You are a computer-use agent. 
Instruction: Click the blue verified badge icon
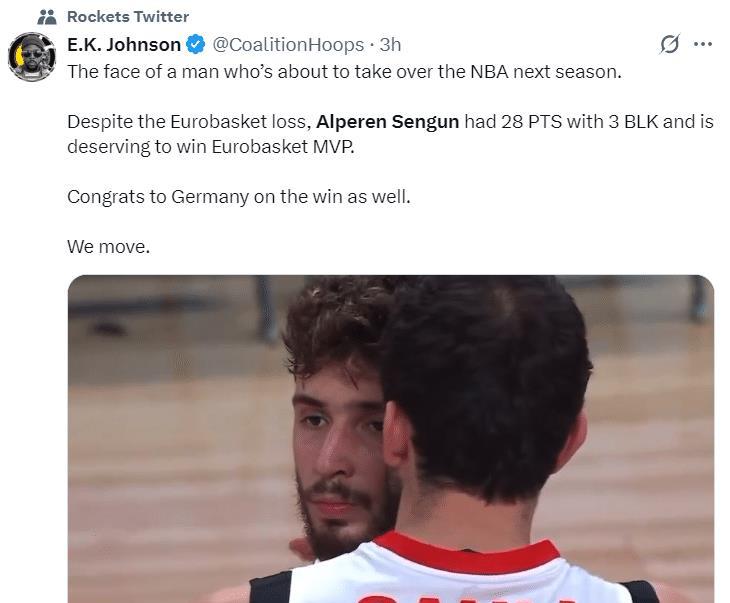click(196, 45)
